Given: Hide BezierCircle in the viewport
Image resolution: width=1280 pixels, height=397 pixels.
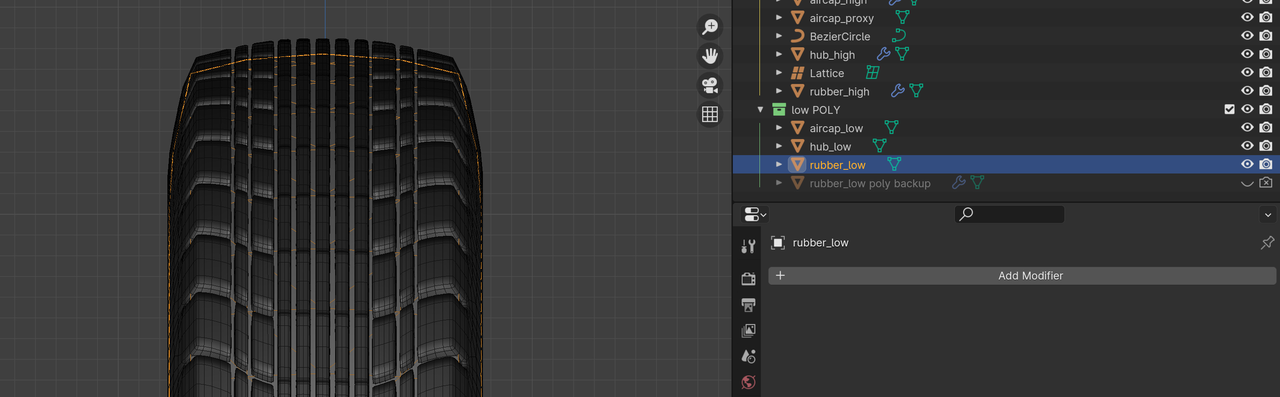Looking at the screenshot, I should coord(1247,36).
